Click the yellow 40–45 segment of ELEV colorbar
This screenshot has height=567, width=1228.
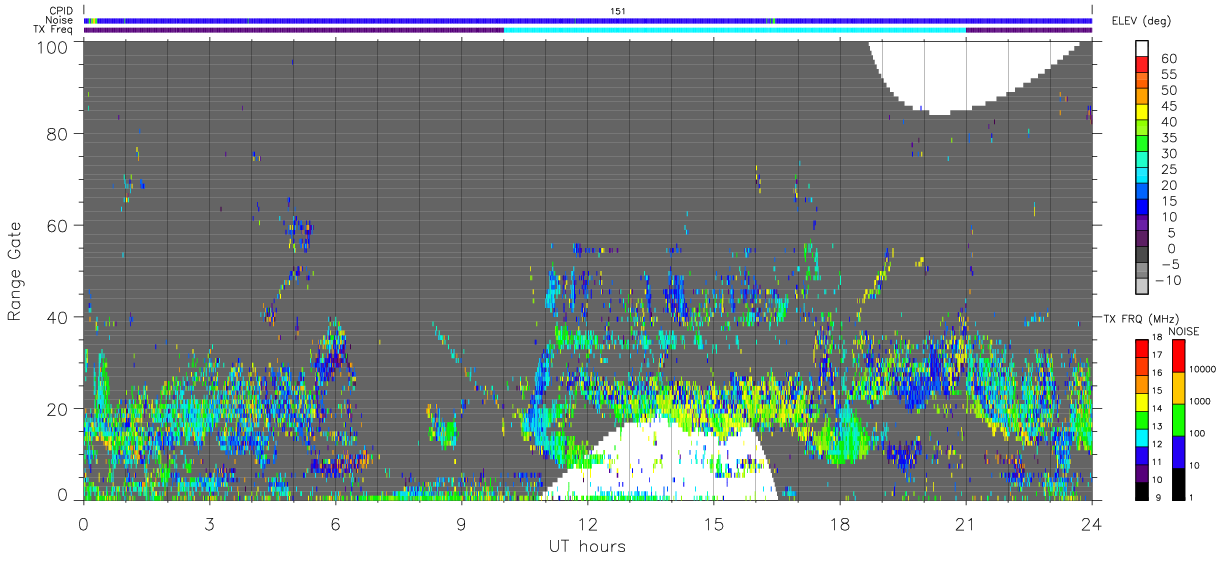click(1142, 114)
